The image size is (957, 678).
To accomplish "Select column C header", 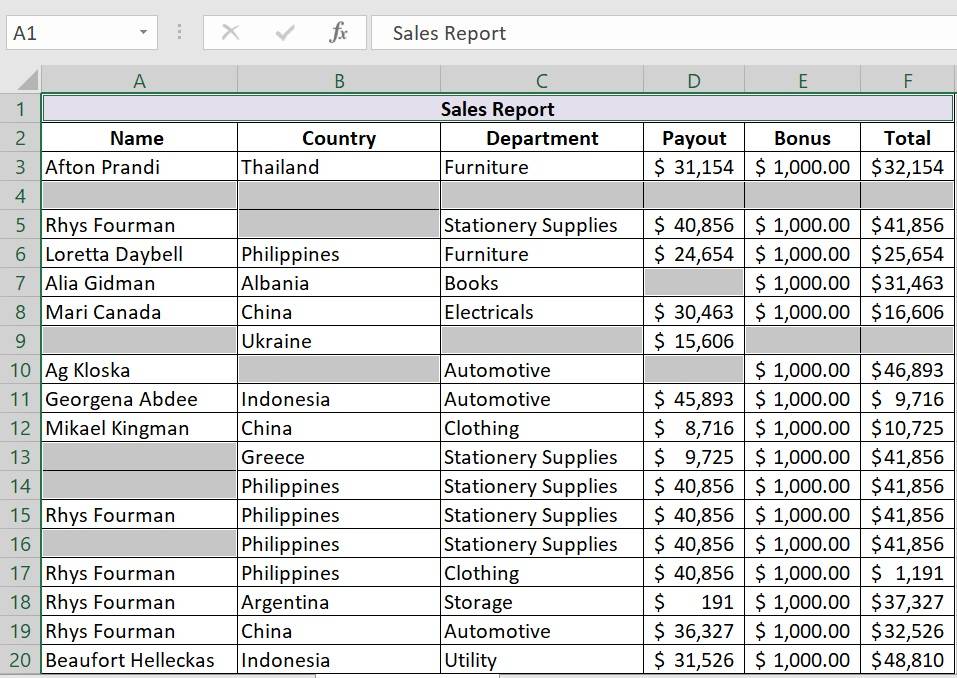I will pyautogui.click(x=541, y=81).
